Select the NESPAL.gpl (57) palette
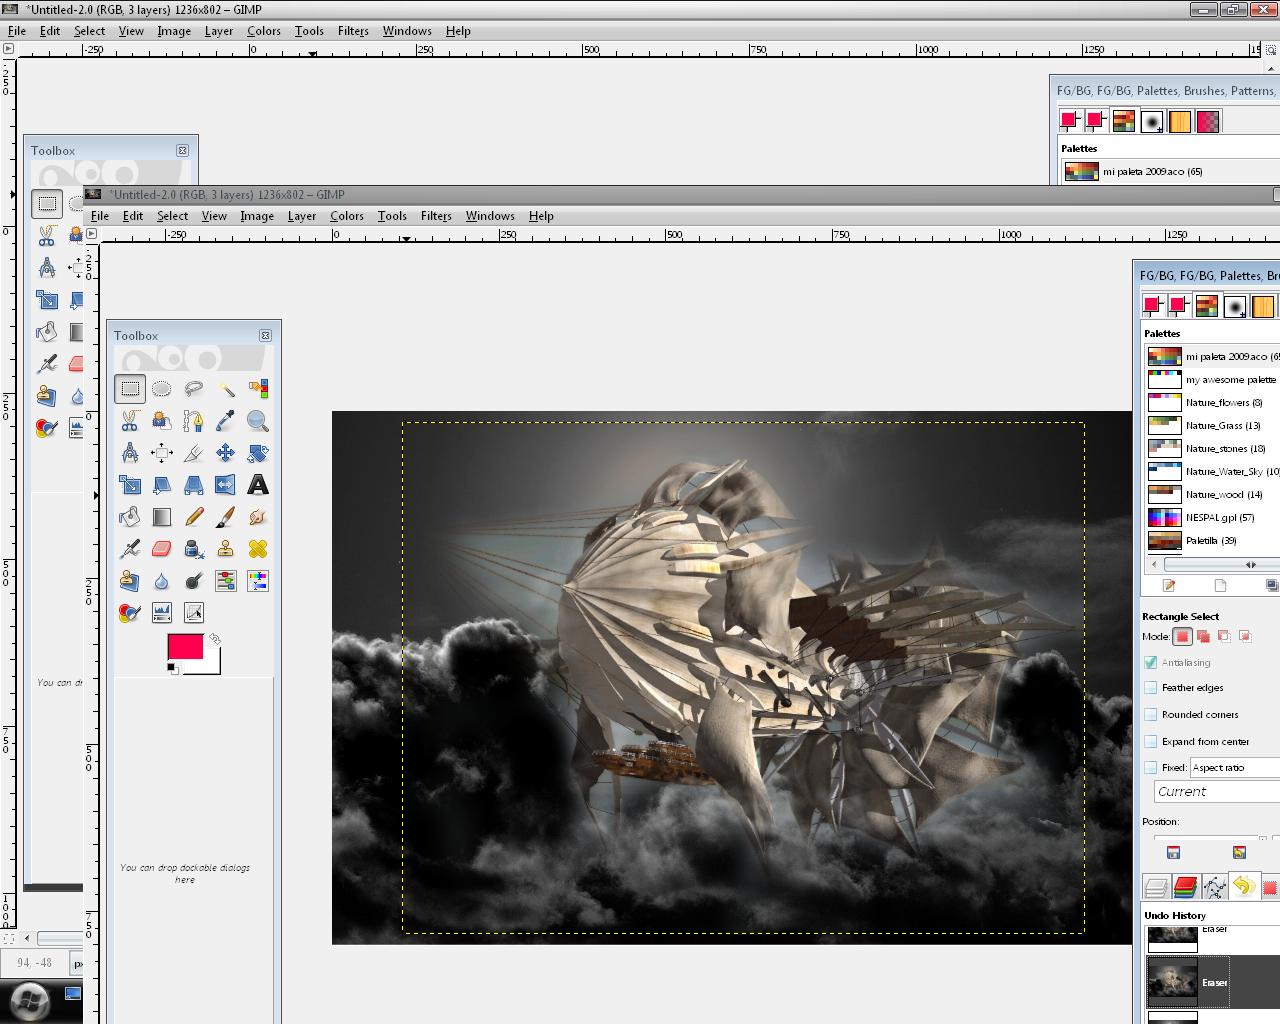 click(1212, 518)
